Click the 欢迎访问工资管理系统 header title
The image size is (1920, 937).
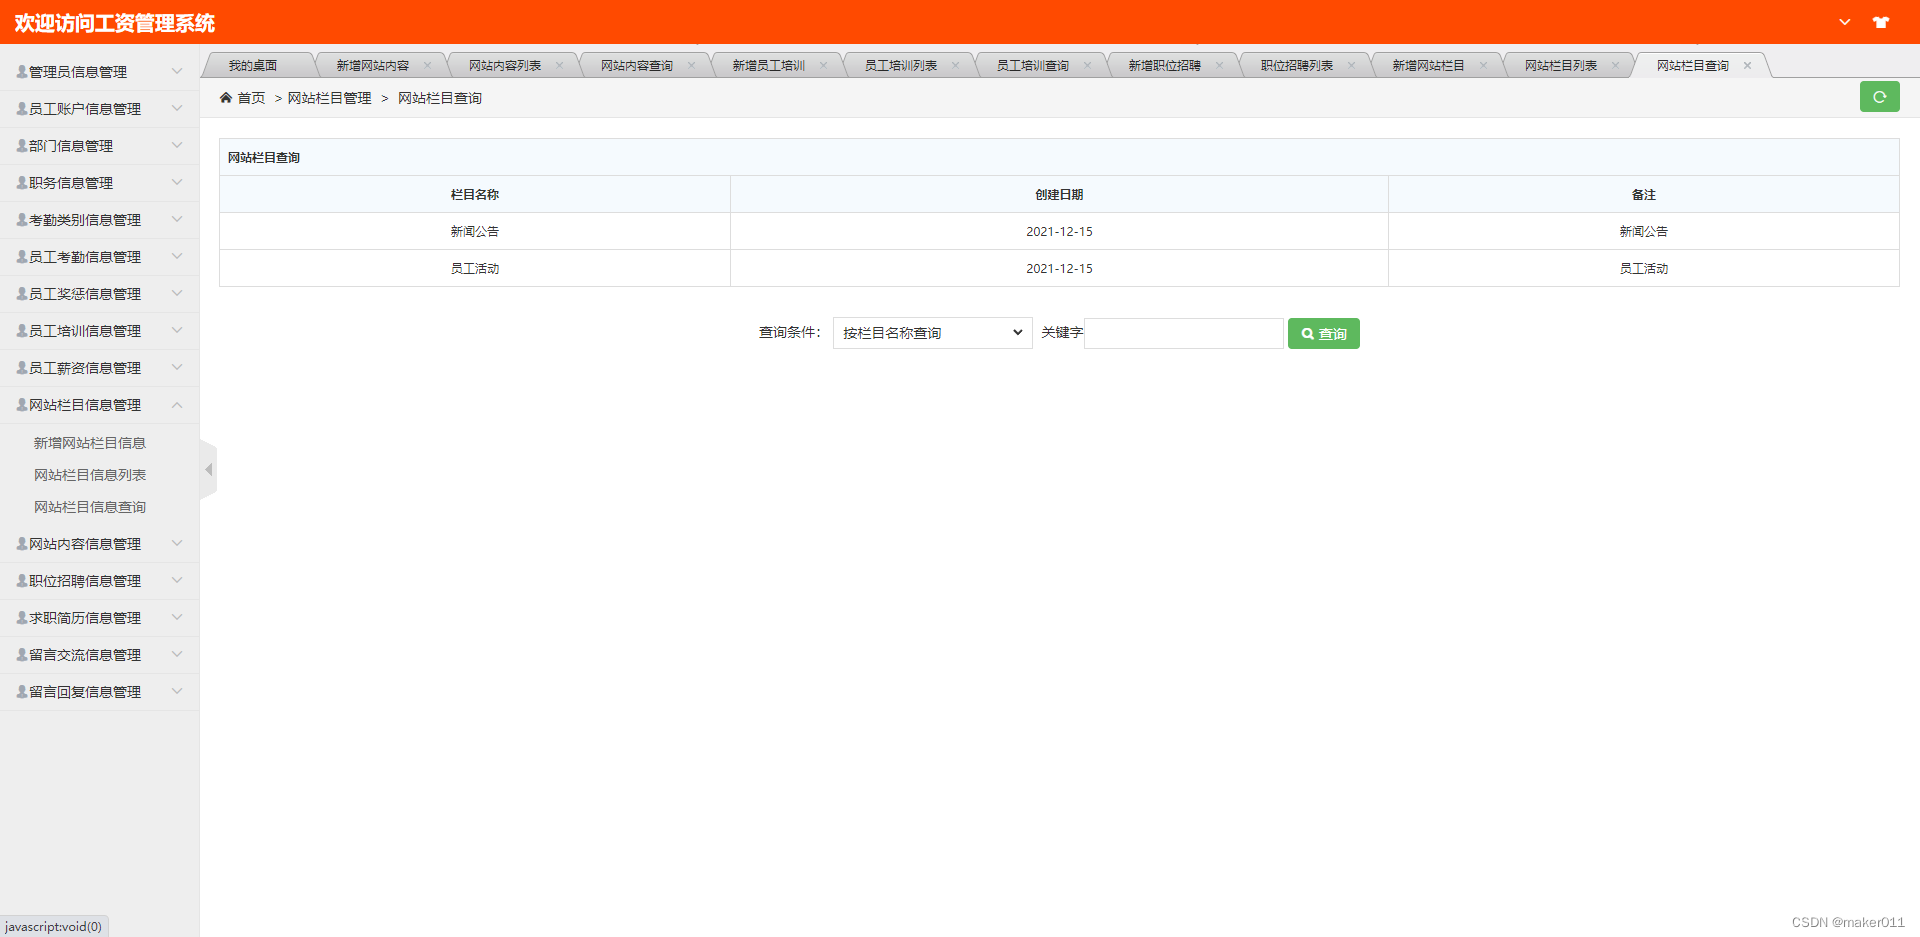115,23
